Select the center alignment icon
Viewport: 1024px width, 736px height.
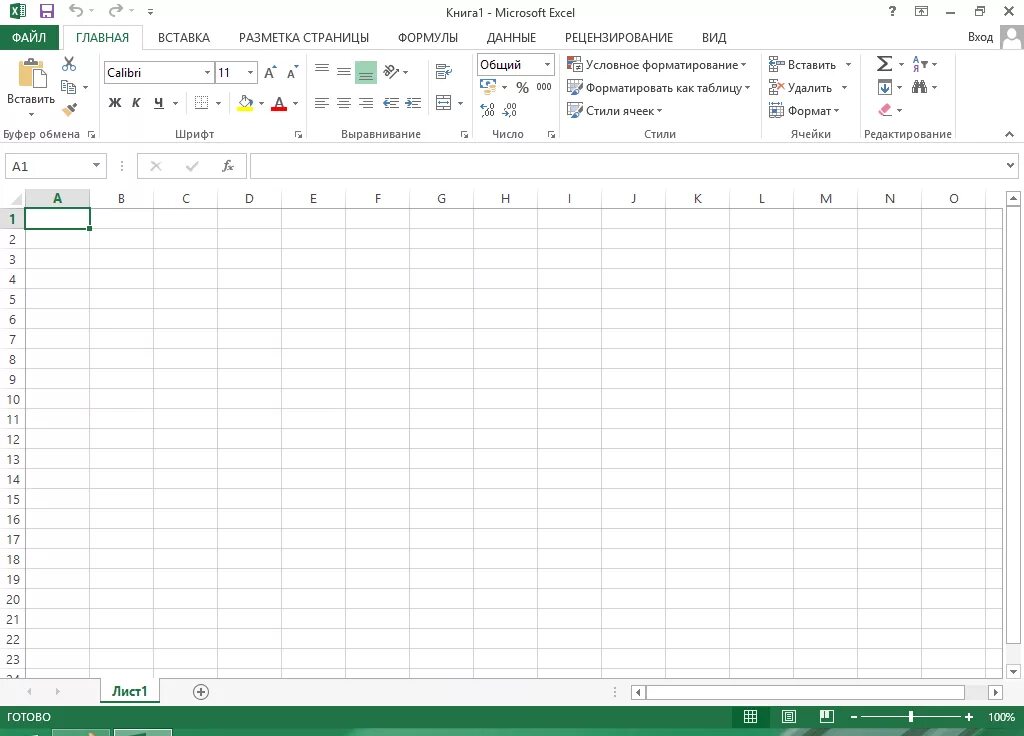(x=343, y=103)
